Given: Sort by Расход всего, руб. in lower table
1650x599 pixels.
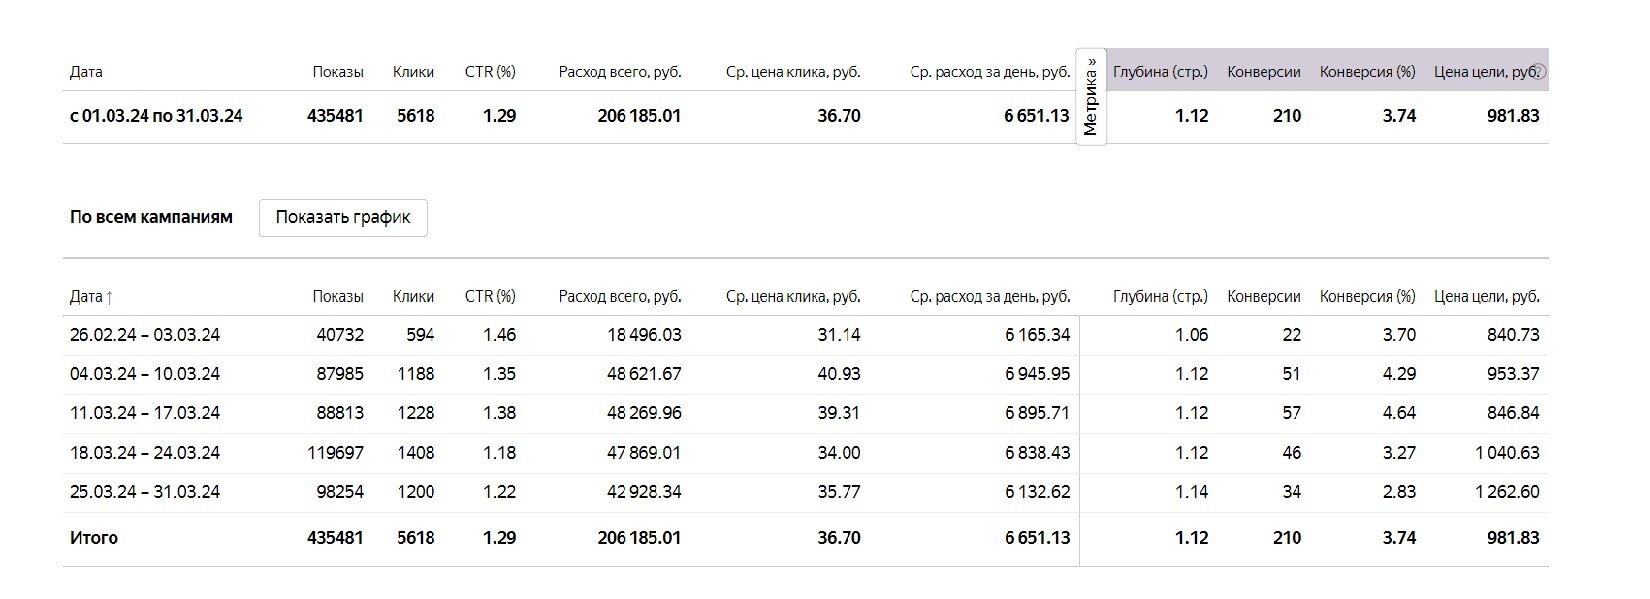Looking at the screenshot, I should (x=620, y=297).
